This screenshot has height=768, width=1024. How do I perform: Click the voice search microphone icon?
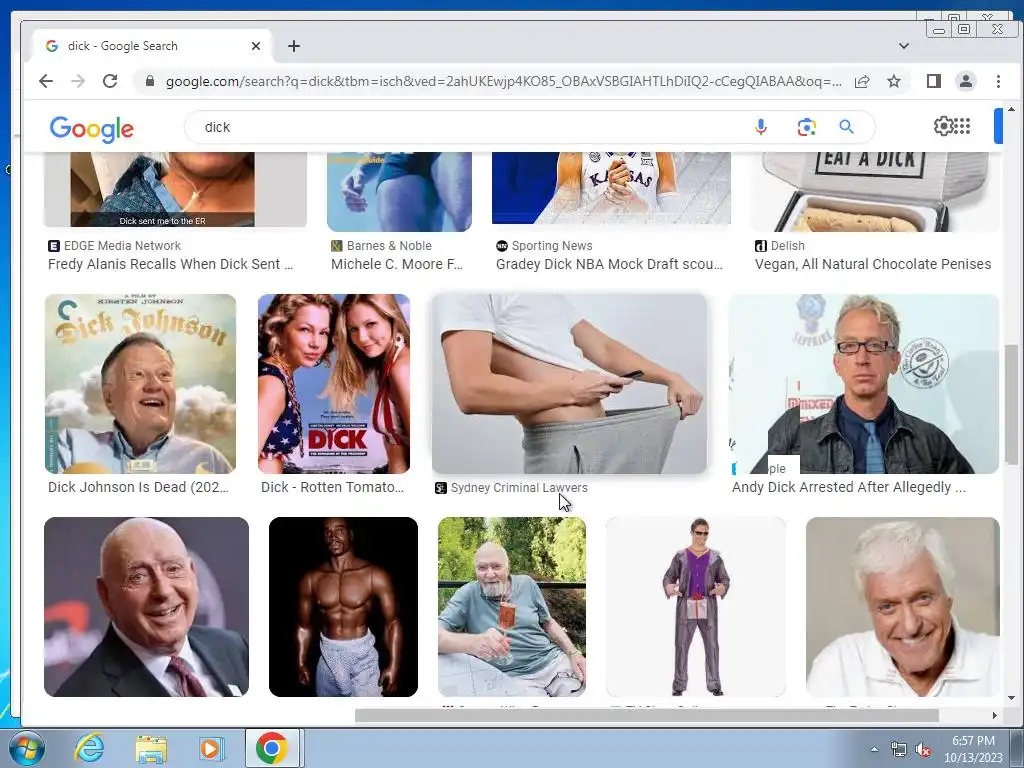point(761,127)
